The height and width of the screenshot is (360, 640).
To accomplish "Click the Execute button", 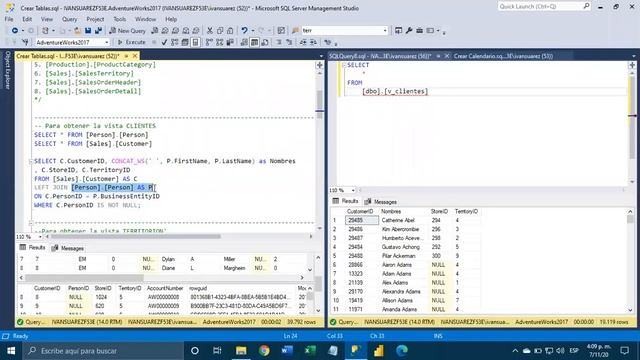I will coord(131,42).
